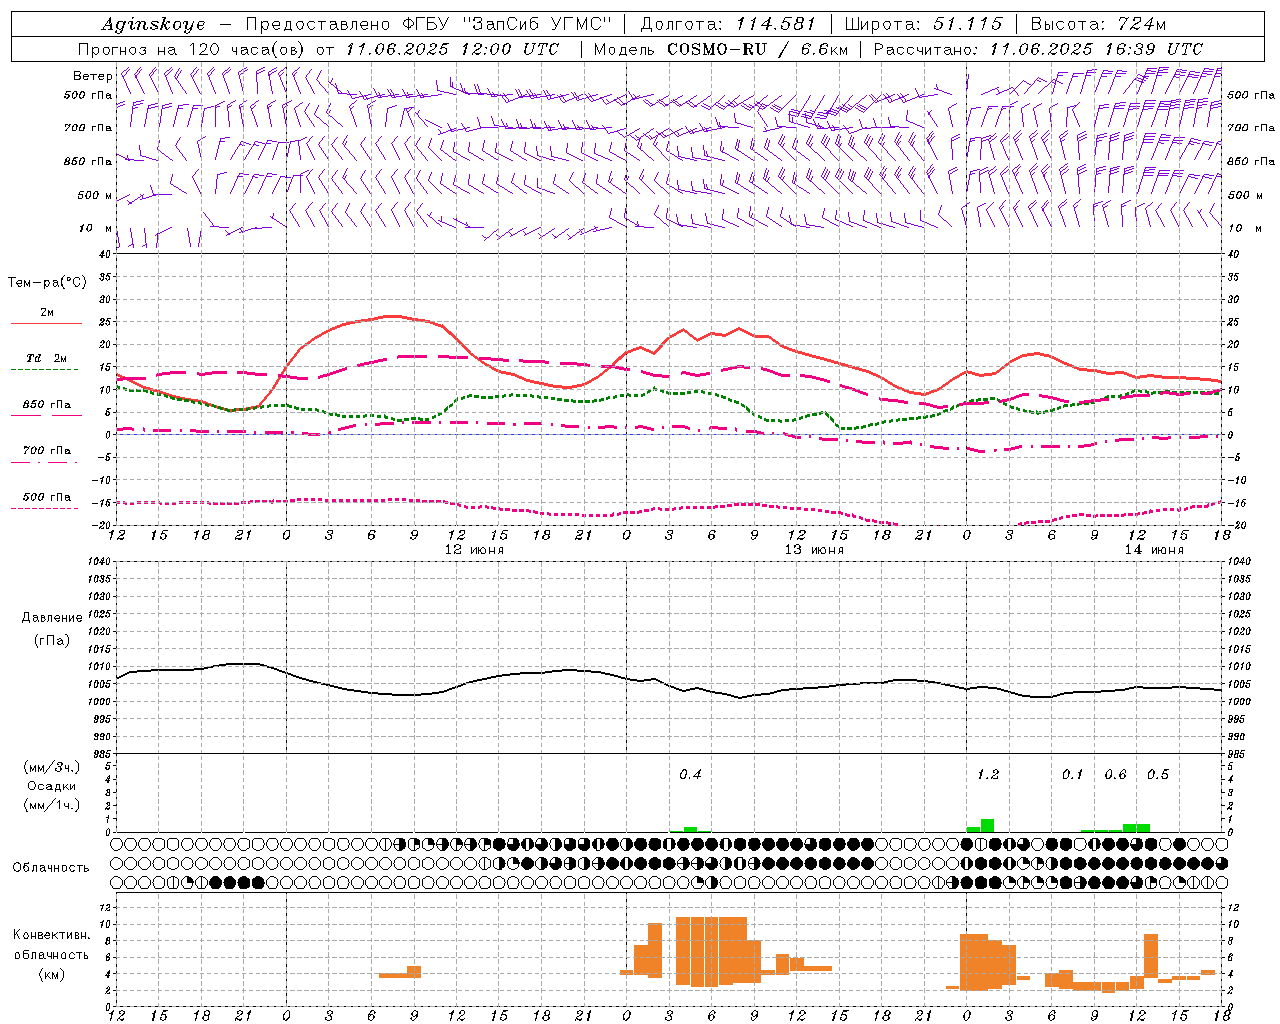The width and height of the screenshot is (1280, 1024).
Task: Click the "Осадки" precipitation panel label
Action: [x=50, y=786]
